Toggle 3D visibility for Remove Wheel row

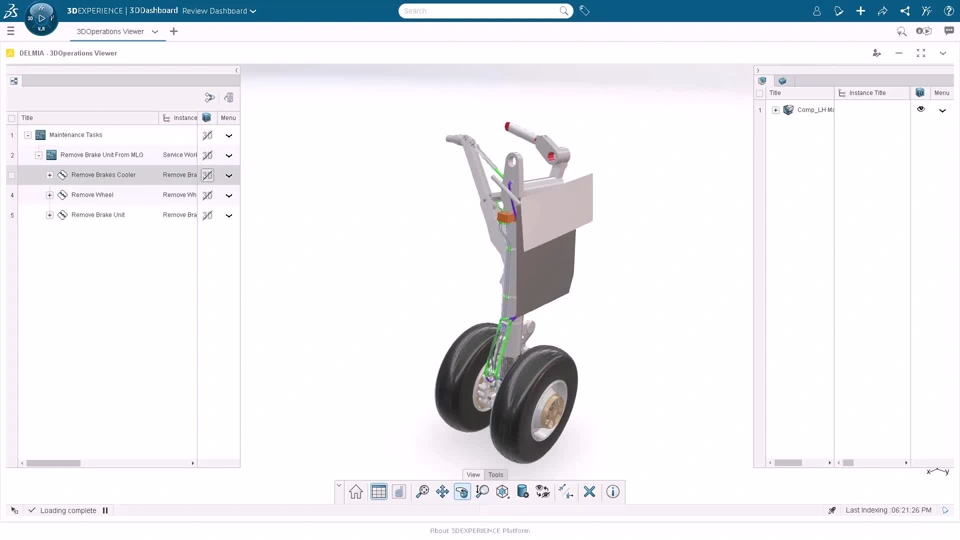(x=208, y=195)
